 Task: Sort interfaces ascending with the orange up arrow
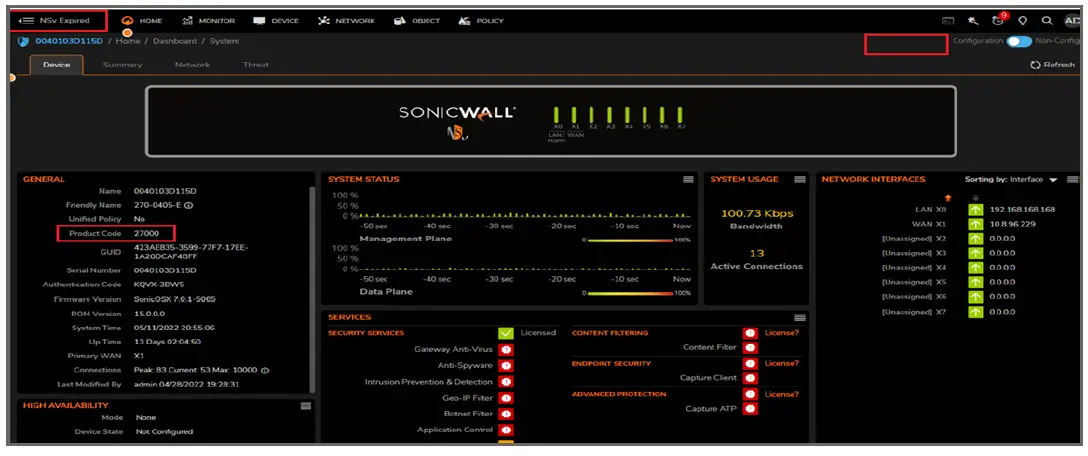pyautogui.click(x=948, y=199)
